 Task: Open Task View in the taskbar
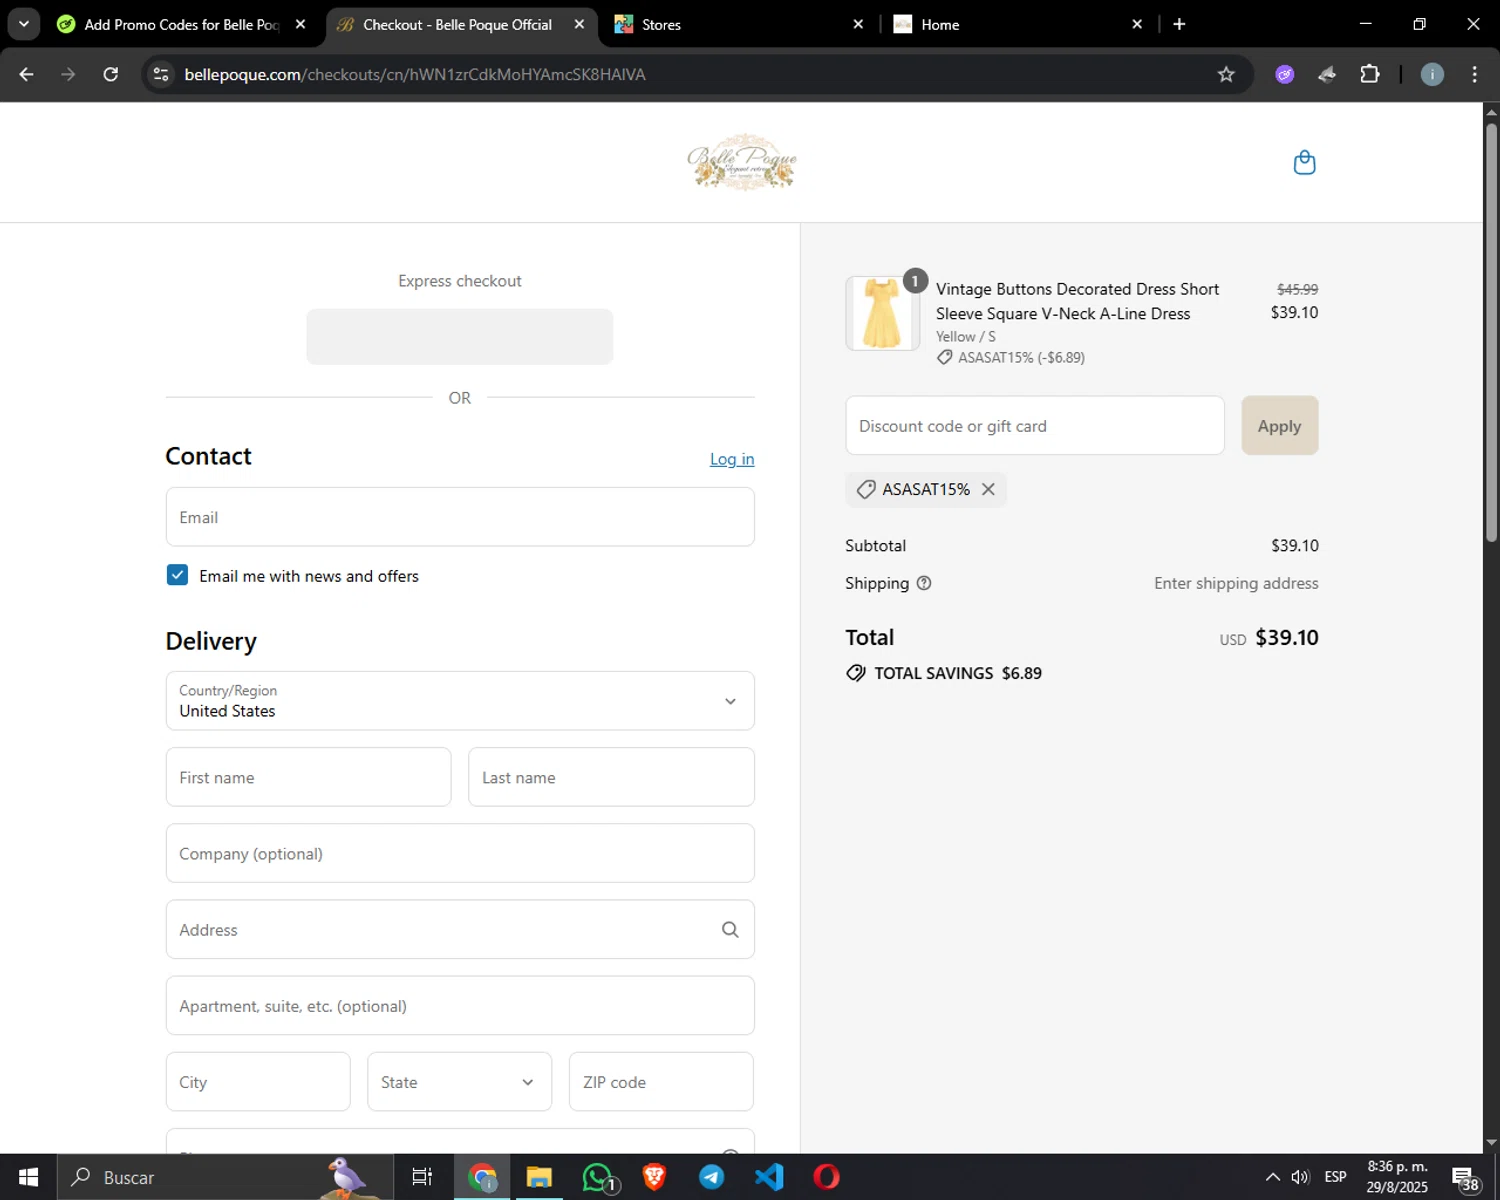pos(422,1177)
